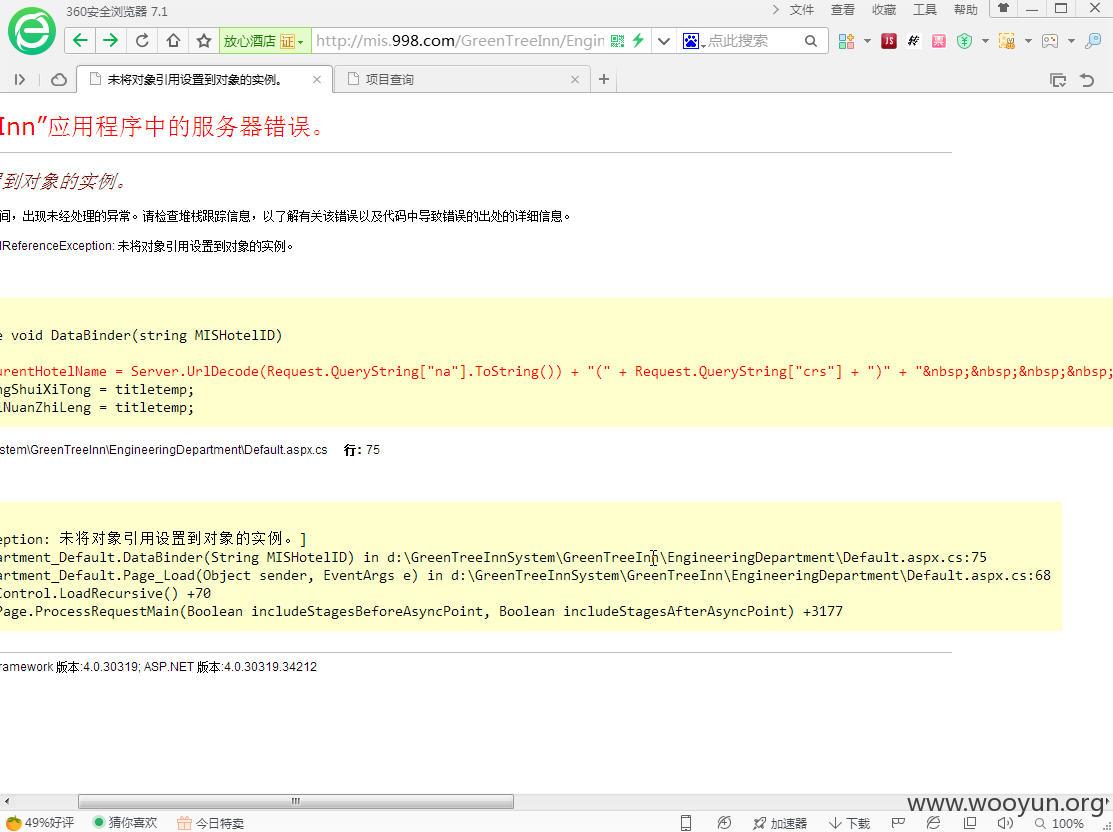
Task: Open the 收藏 menu
Action: 884,10
